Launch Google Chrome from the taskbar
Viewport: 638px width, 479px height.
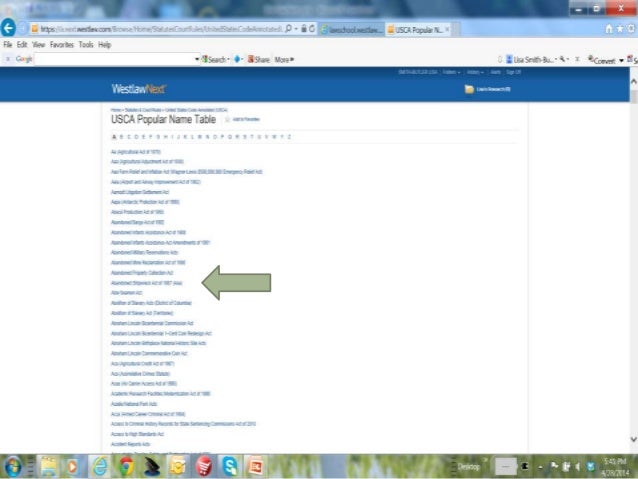[x=127, y=466]
